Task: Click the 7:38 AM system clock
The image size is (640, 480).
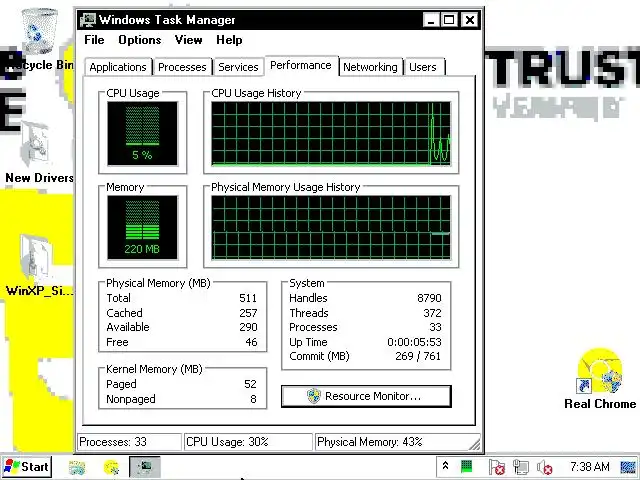Action: coord(590,467)
